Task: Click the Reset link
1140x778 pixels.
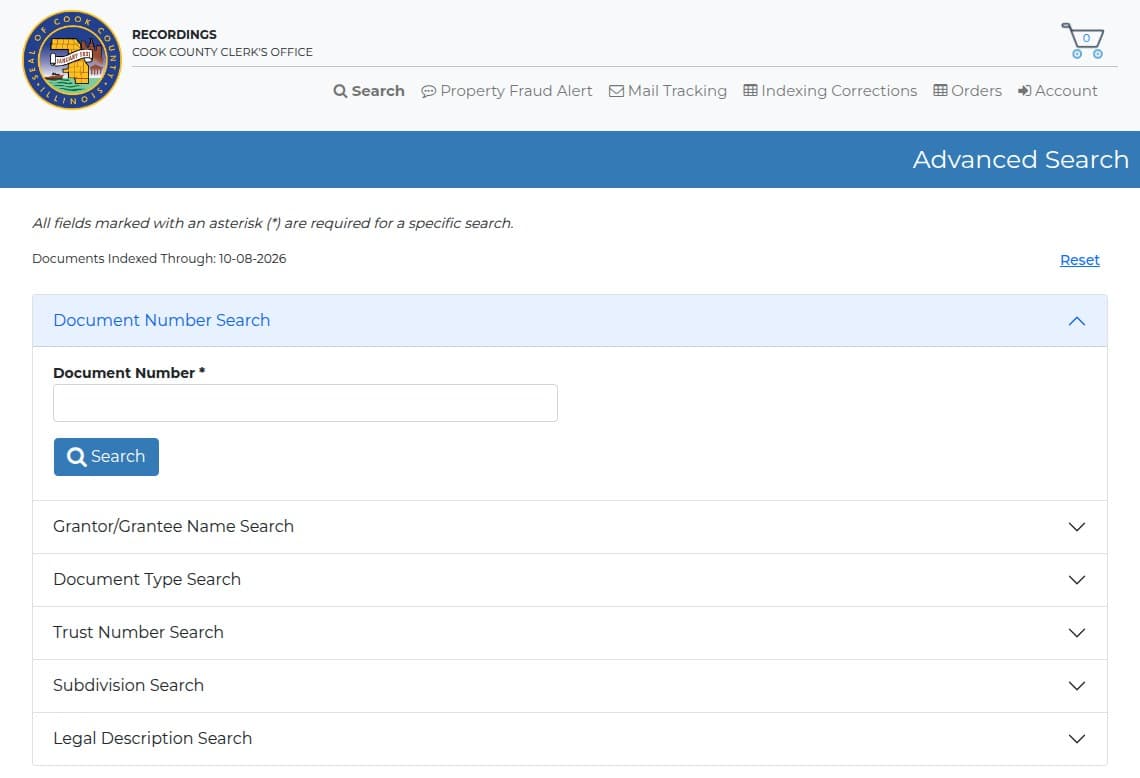Action: pos(1080,260)
